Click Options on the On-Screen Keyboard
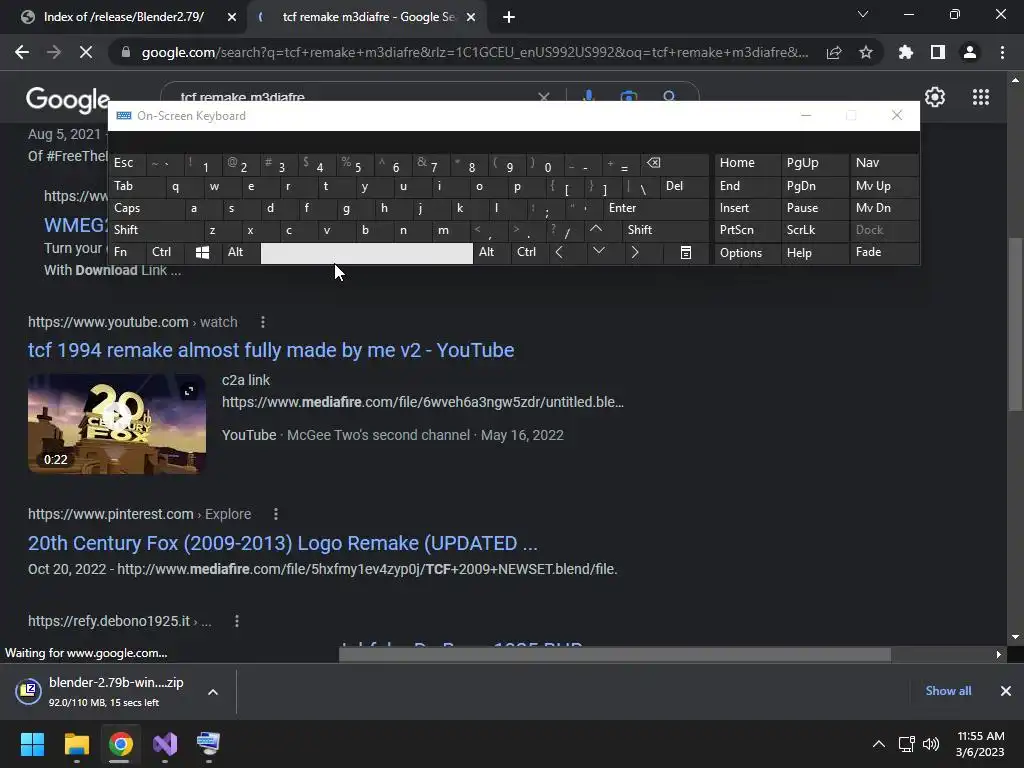 coord(748,253)
